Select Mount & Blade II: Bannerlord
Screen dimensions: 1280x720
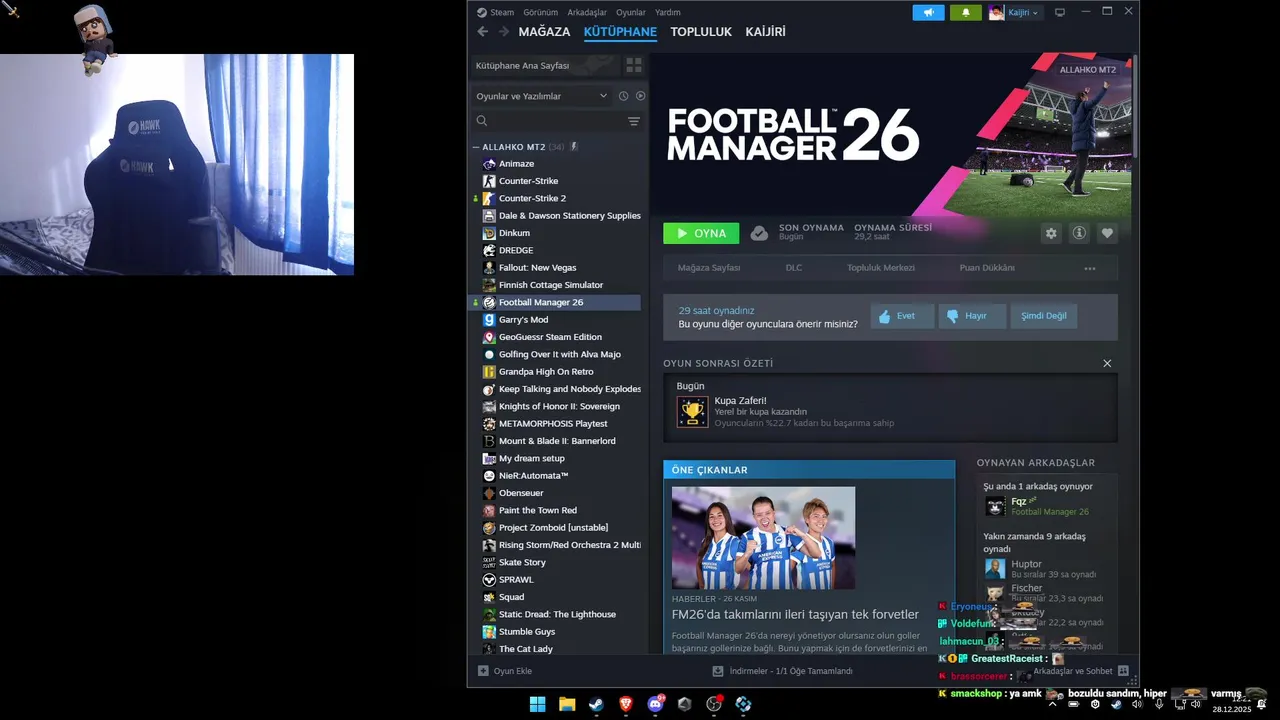click(x=558, y=441)
